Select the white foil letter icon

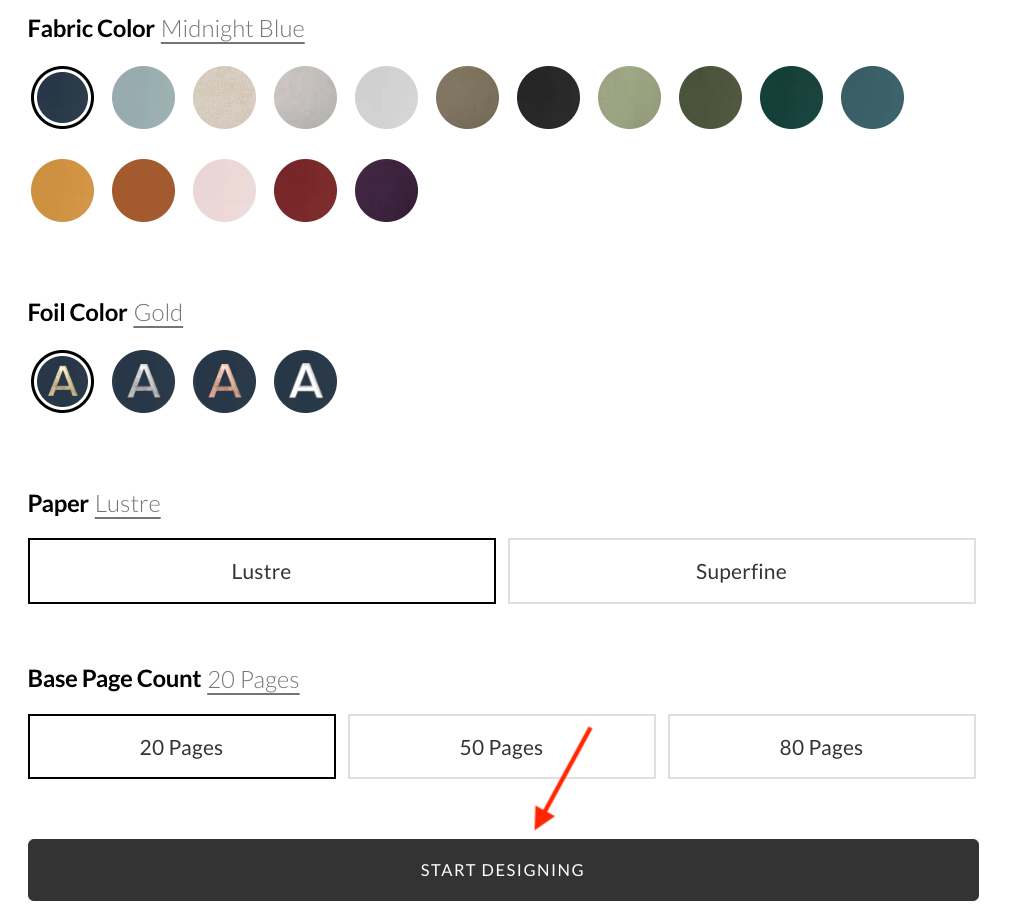tap(306, 380)
